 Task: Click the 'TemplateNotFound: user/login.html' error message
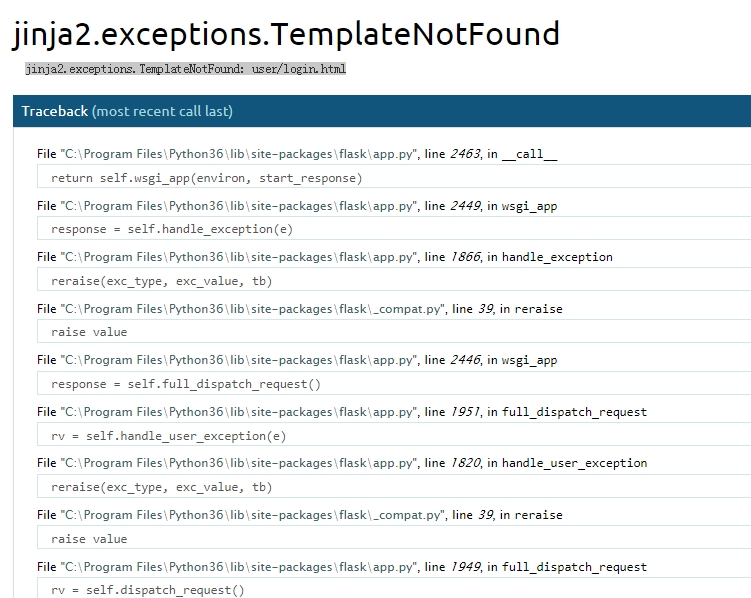coord(186,69)
